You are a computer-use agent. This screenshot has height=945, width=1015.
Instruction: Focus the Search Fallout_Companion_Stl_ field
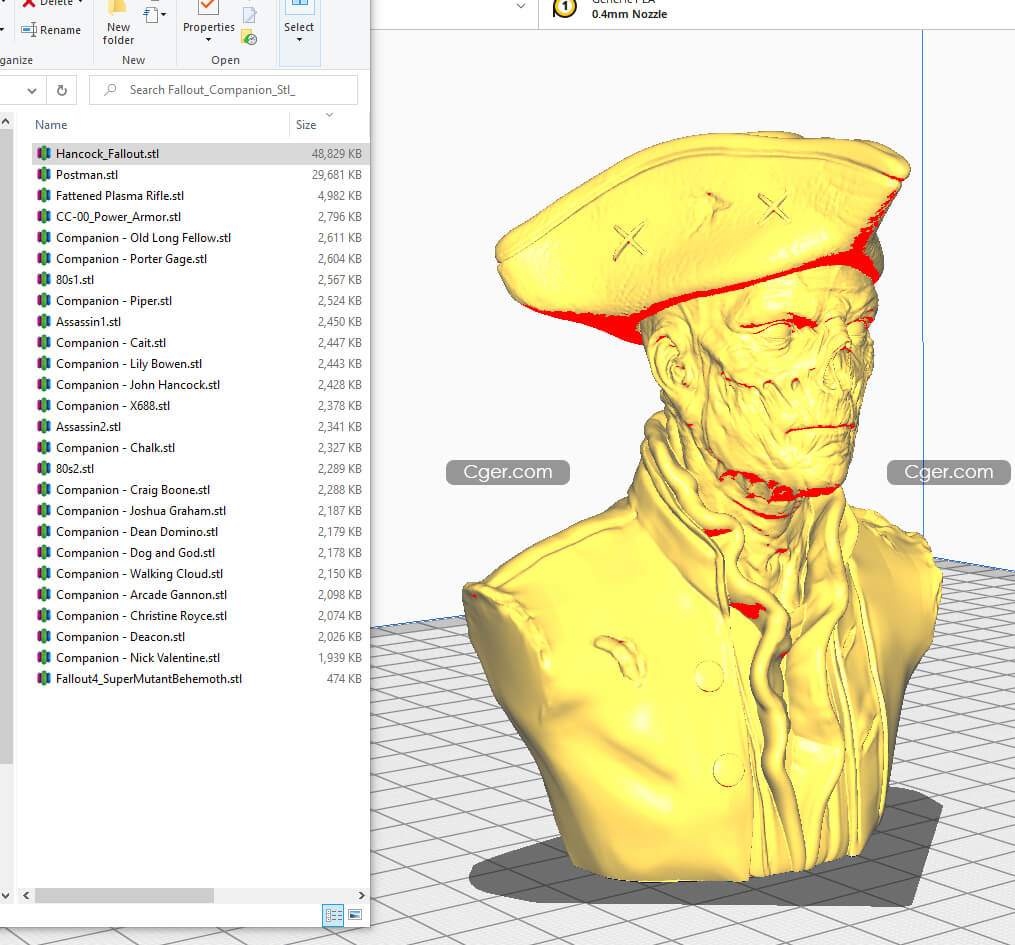click(223, 90)
